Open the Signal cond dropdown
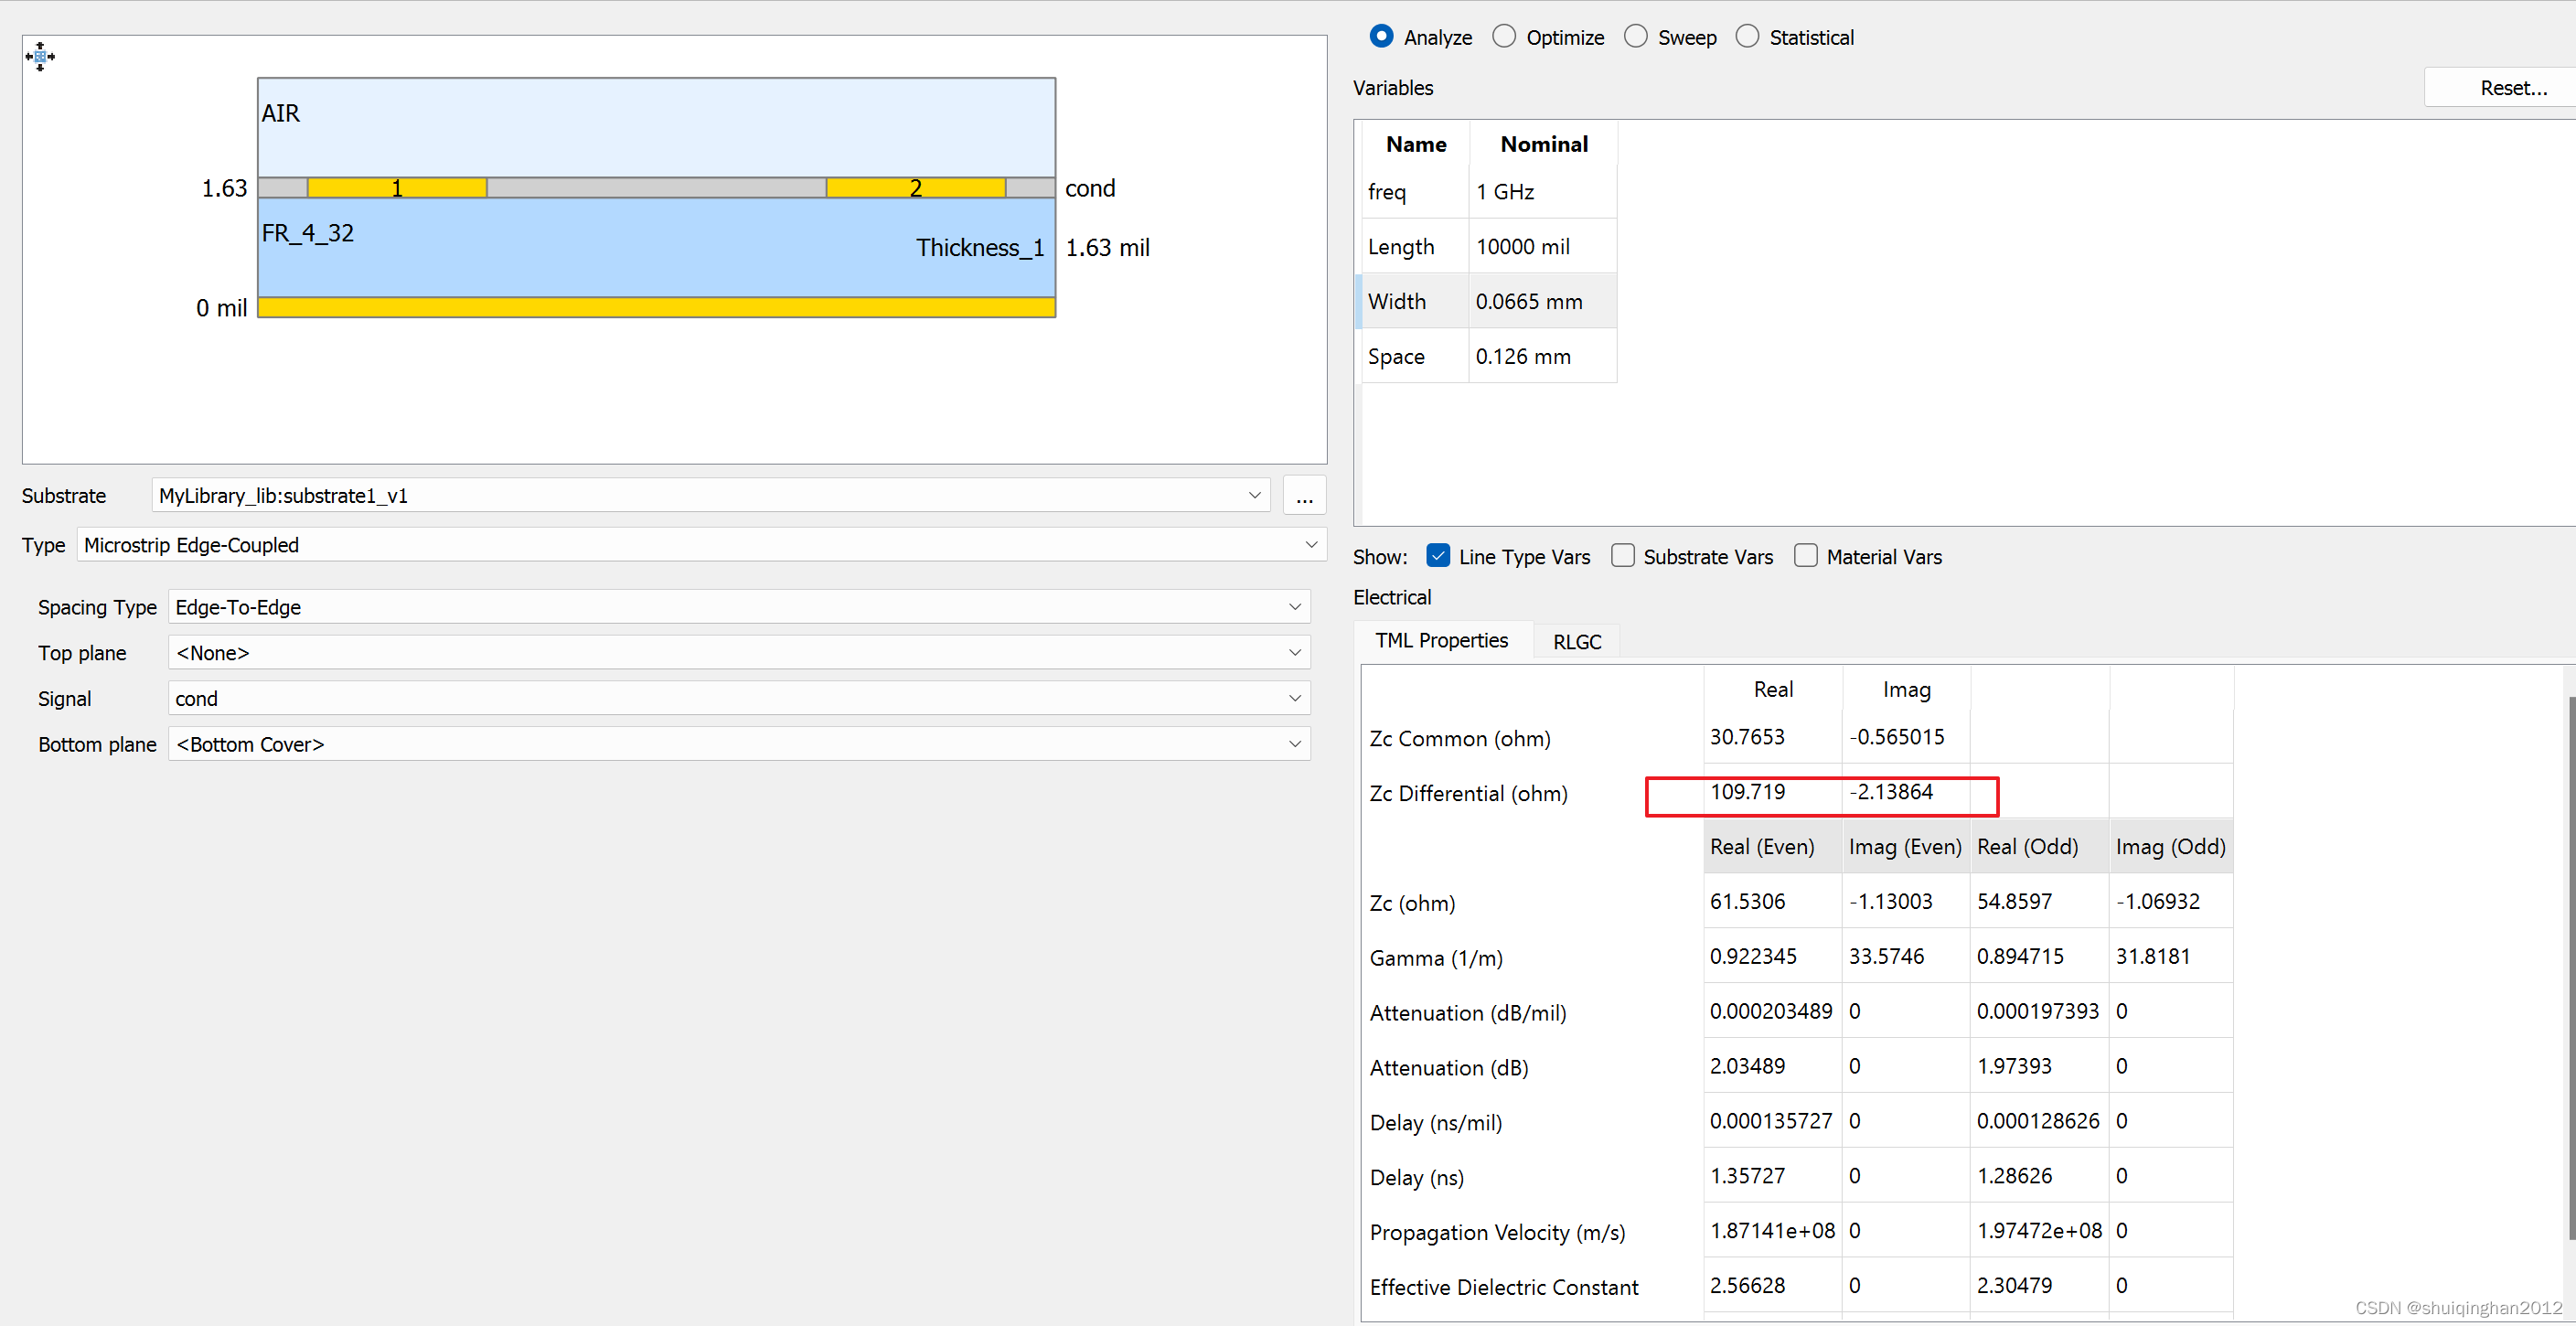This screenshot has height=1326, width=2576. point(1294,699)
